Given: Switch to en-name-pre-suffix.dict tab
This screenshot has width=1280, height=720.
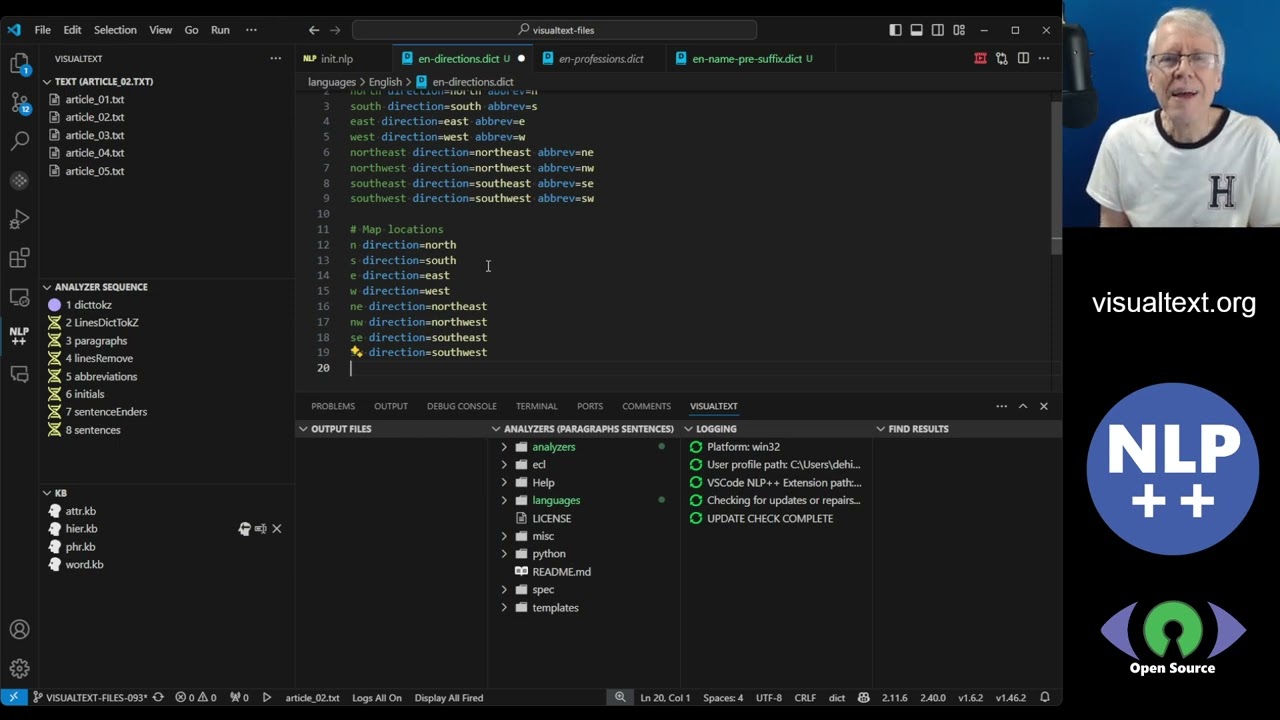Looking at the screenshot, I should (x=747, y=59).
